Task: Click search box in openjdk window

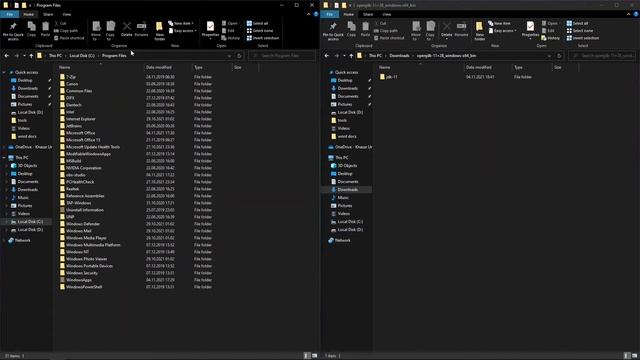Action: tap(602, 56)
